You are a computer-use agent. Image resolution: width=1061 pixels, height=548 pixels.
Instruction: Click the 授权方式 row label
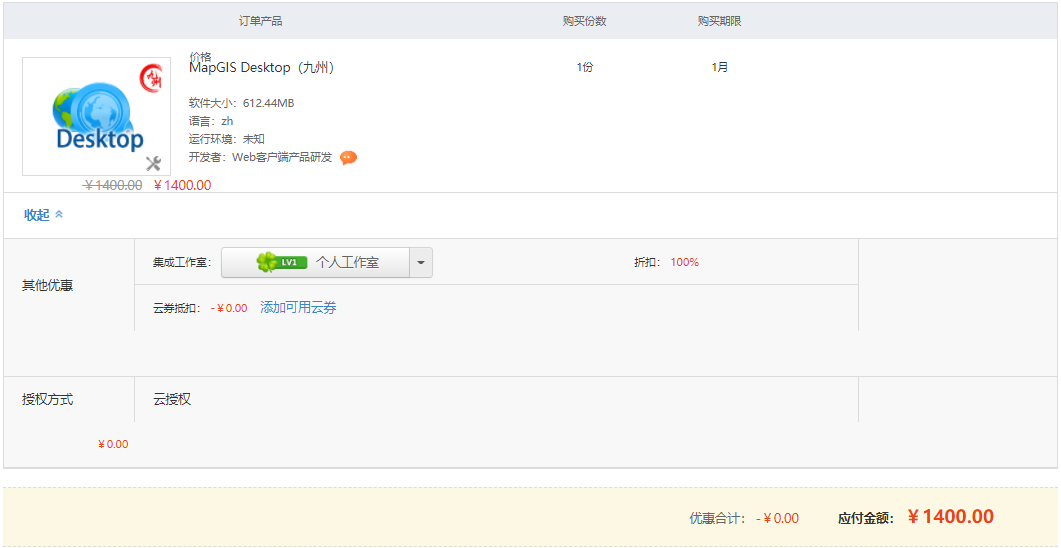pyautogui.click(x=47, y=400)
